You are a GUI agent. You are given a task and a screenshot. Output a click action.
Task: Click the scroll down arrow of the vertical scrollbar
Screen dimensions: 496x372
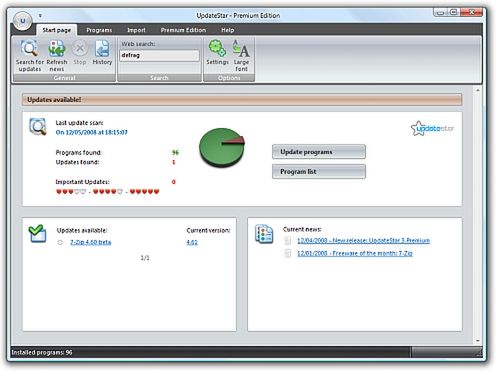478,341
